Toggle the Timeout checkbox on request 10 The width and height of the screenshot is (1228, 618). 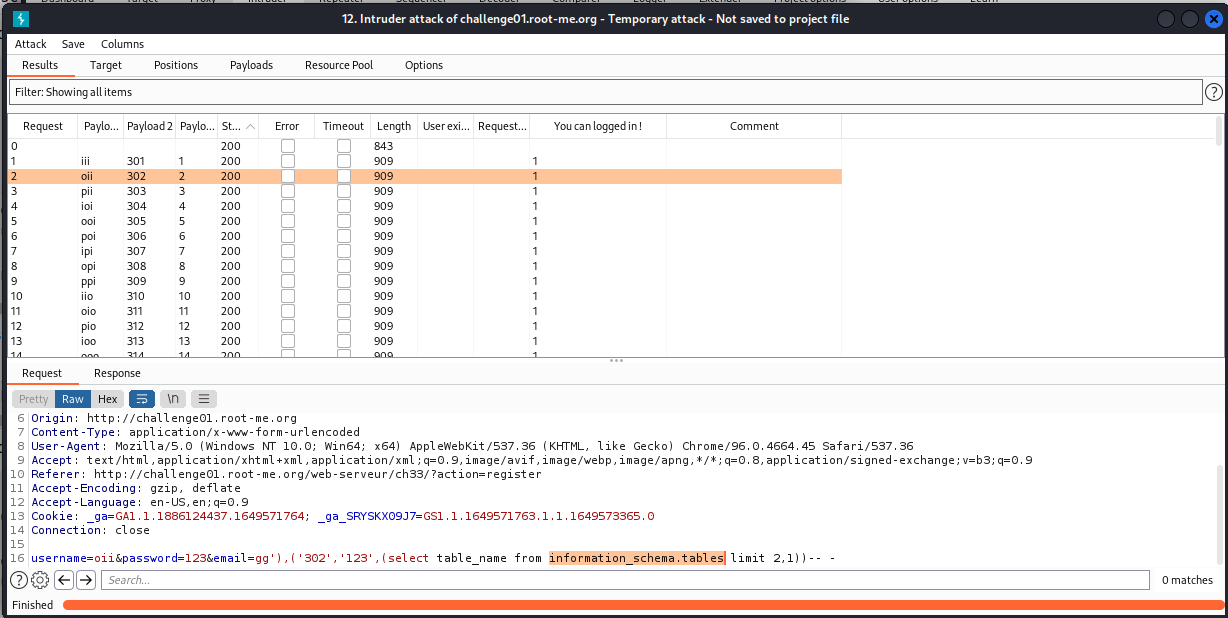[344, 296]
